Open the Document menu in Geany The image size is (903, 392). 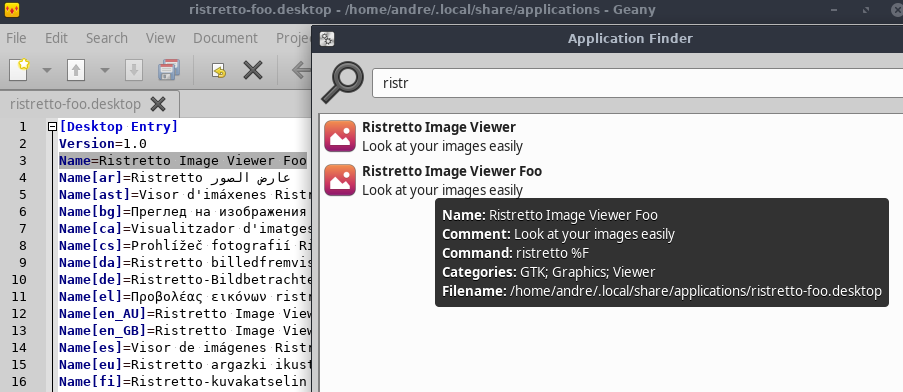tap(225, 38)
